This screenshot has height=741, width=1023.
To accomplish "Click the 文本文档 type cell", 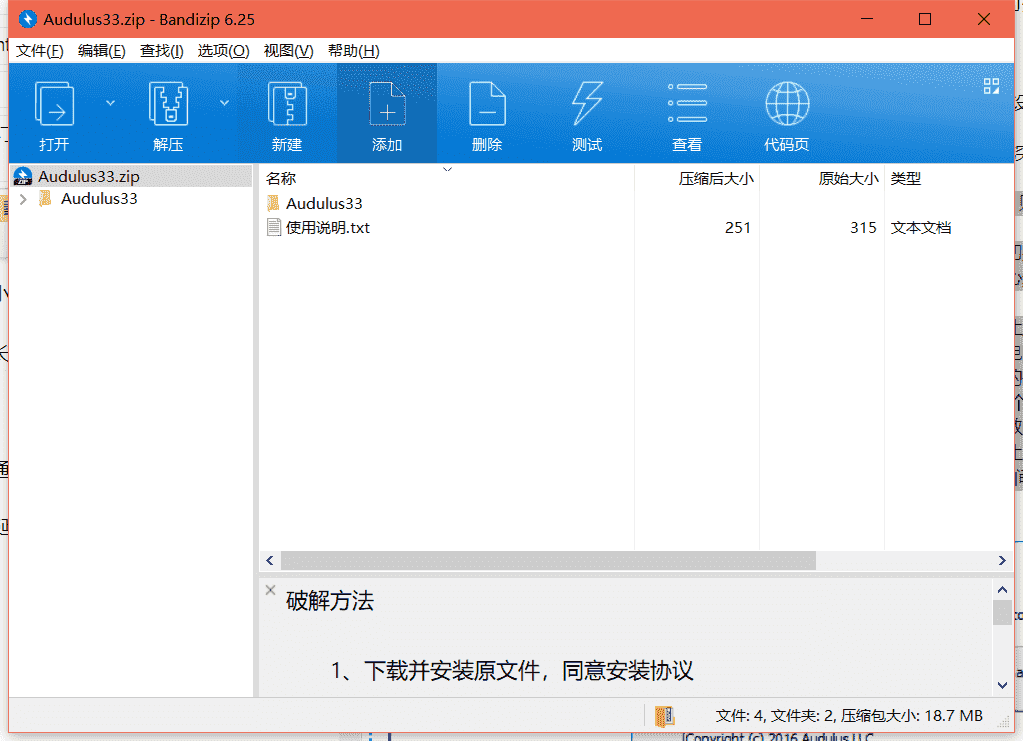I will (921, 228).
